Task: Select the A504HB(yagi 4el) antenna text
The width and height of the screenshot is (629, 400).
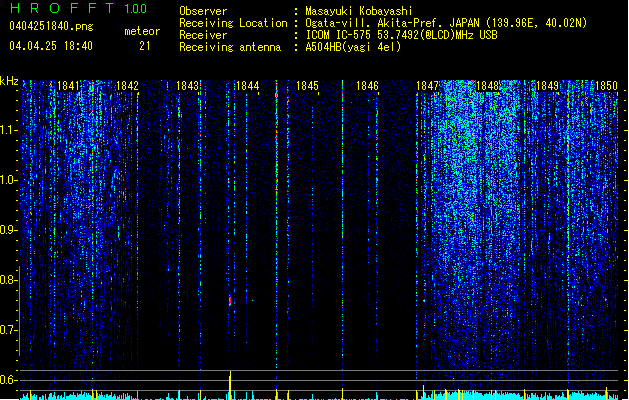Action: click(x=353, y=47)
